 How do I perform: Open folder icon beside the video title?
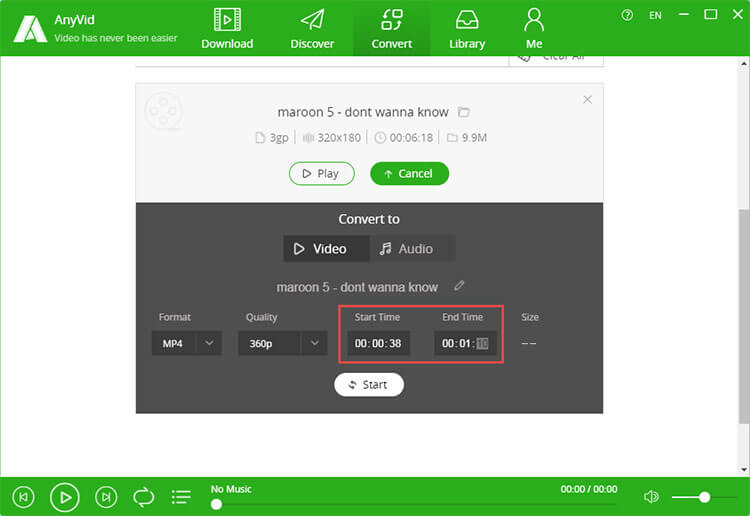tap(463, 112)
